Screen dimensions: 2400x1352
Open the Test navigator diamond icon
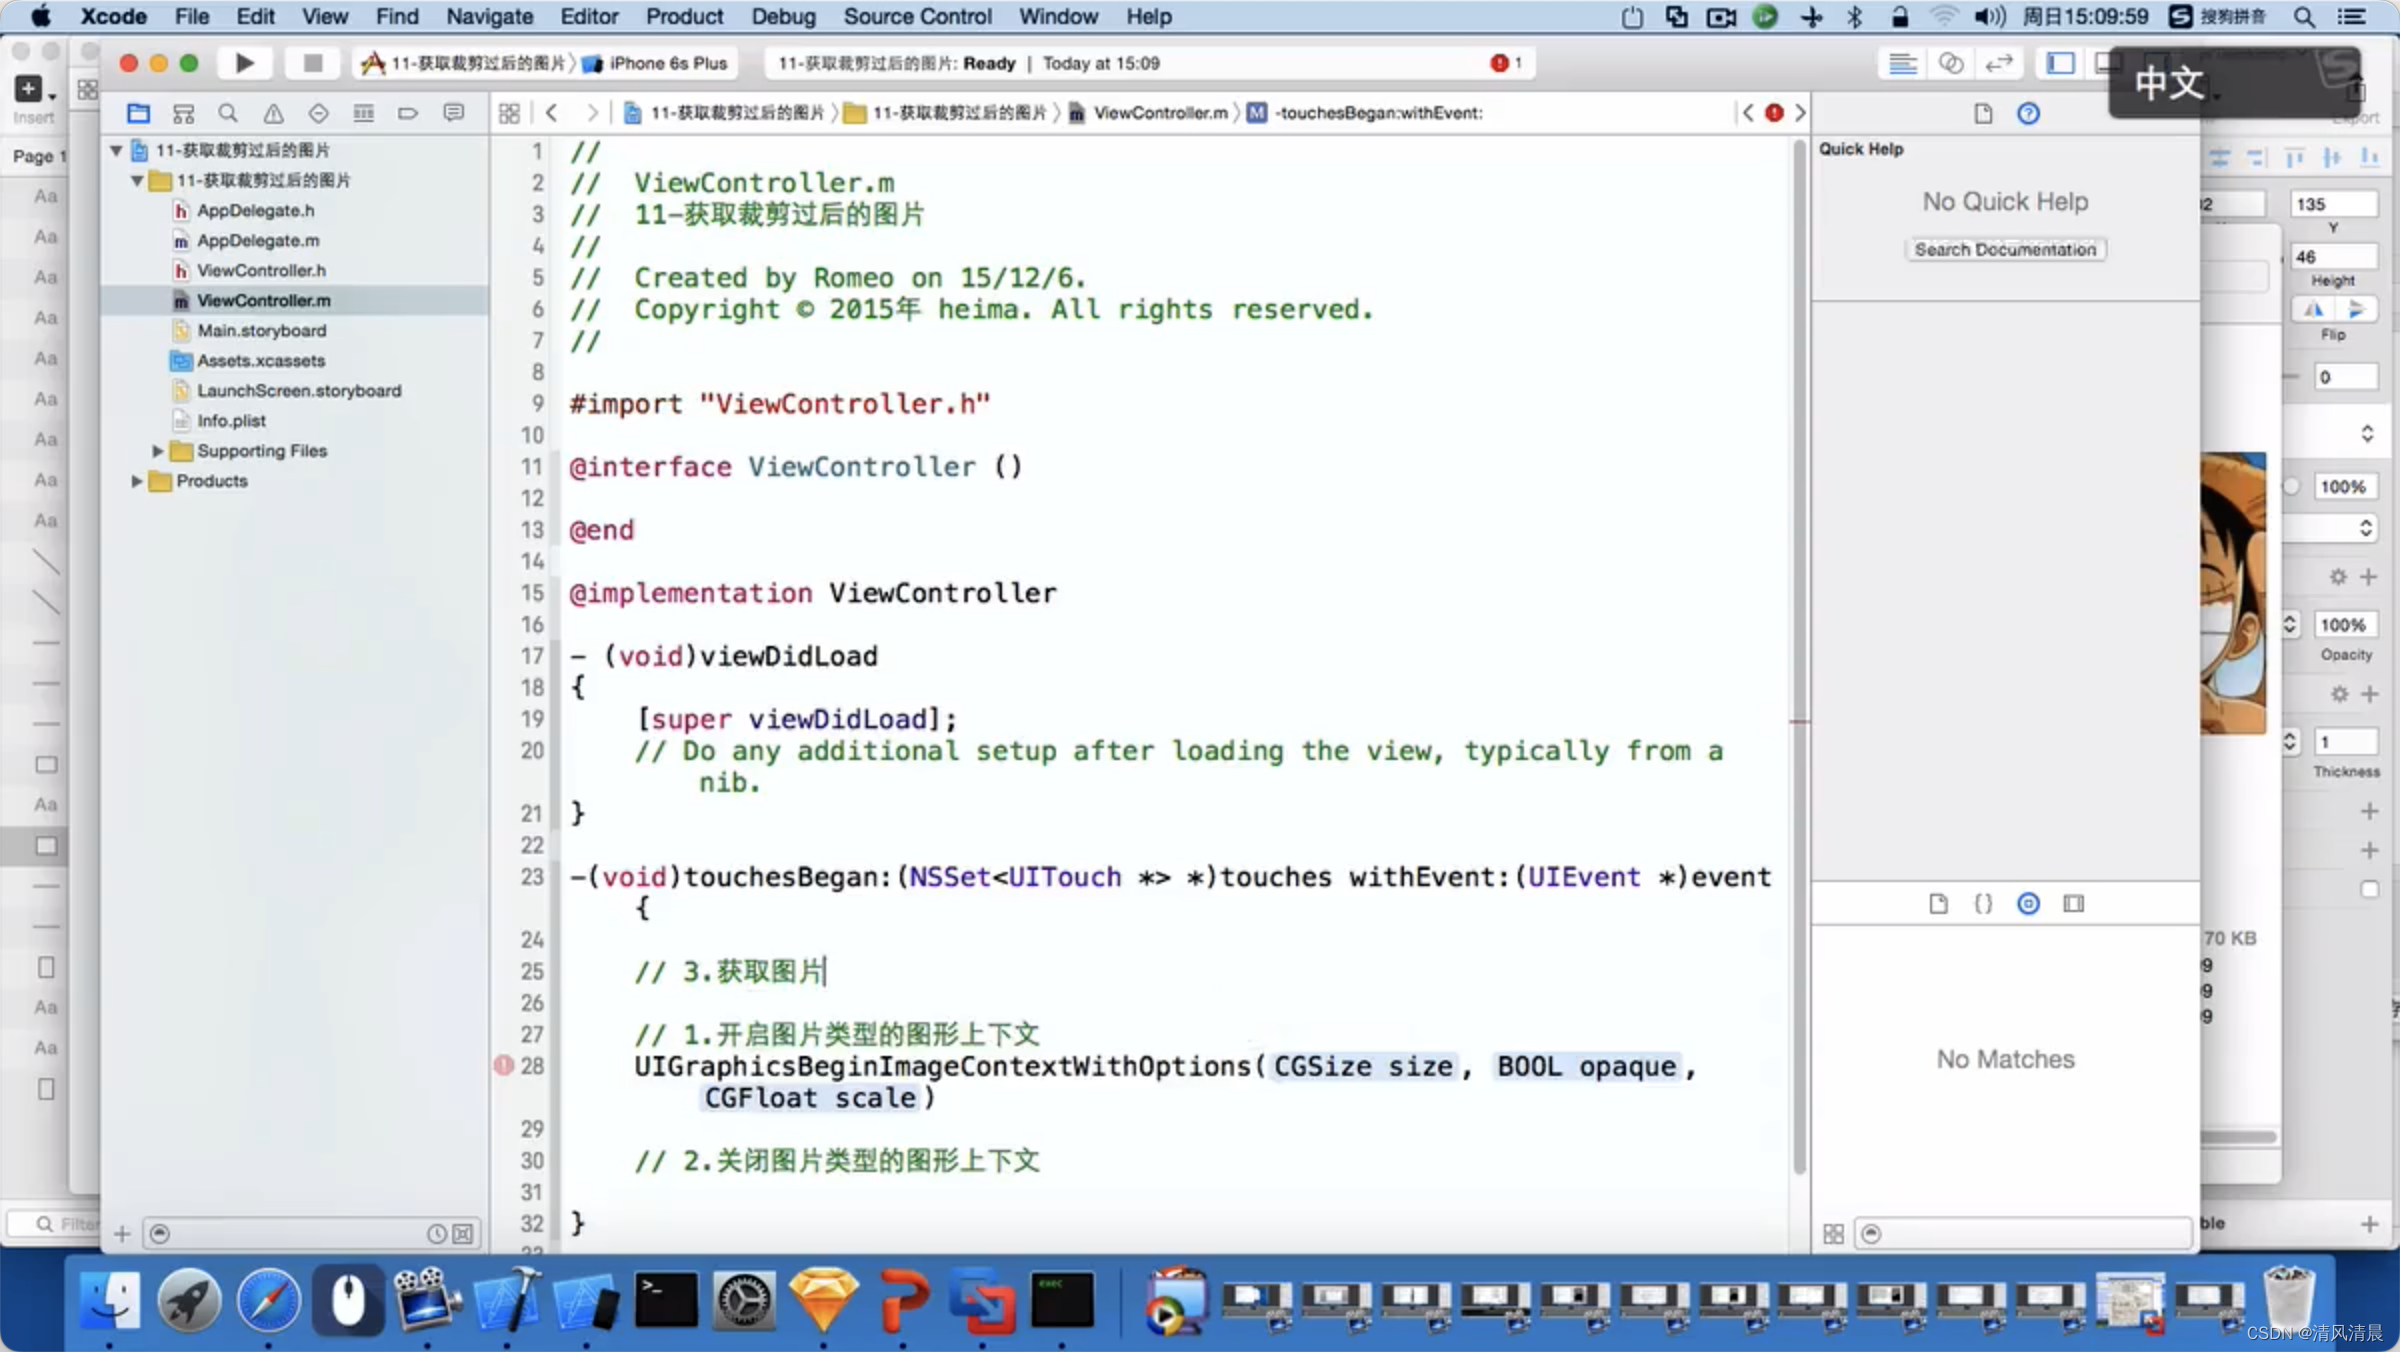pos(318,113)
